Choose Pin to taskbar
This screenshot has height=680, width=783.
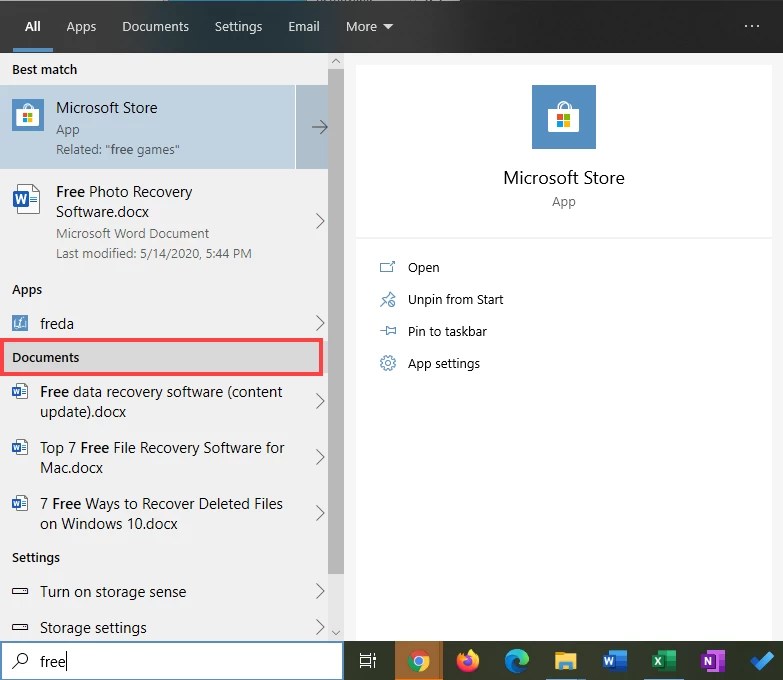click(x=447, y=332)
